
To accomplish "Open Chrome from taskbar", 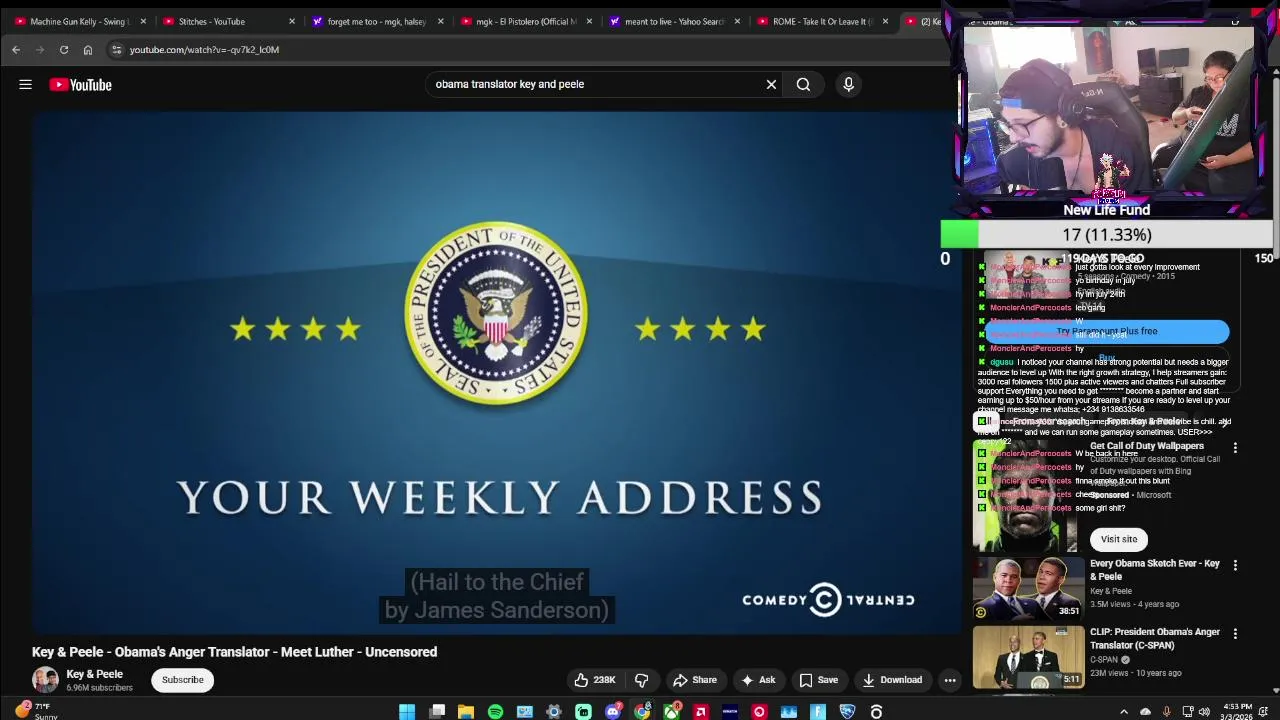I will click(x=642, y=712).
